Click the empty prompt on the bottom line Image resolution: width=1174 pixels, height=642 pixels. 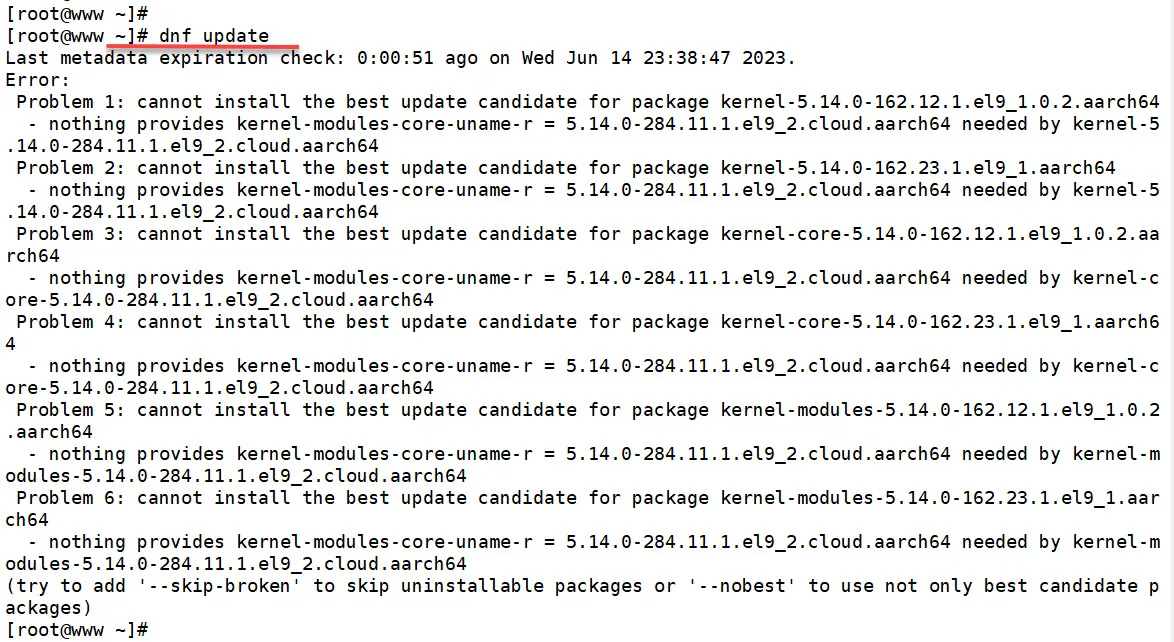click(77, 629)
